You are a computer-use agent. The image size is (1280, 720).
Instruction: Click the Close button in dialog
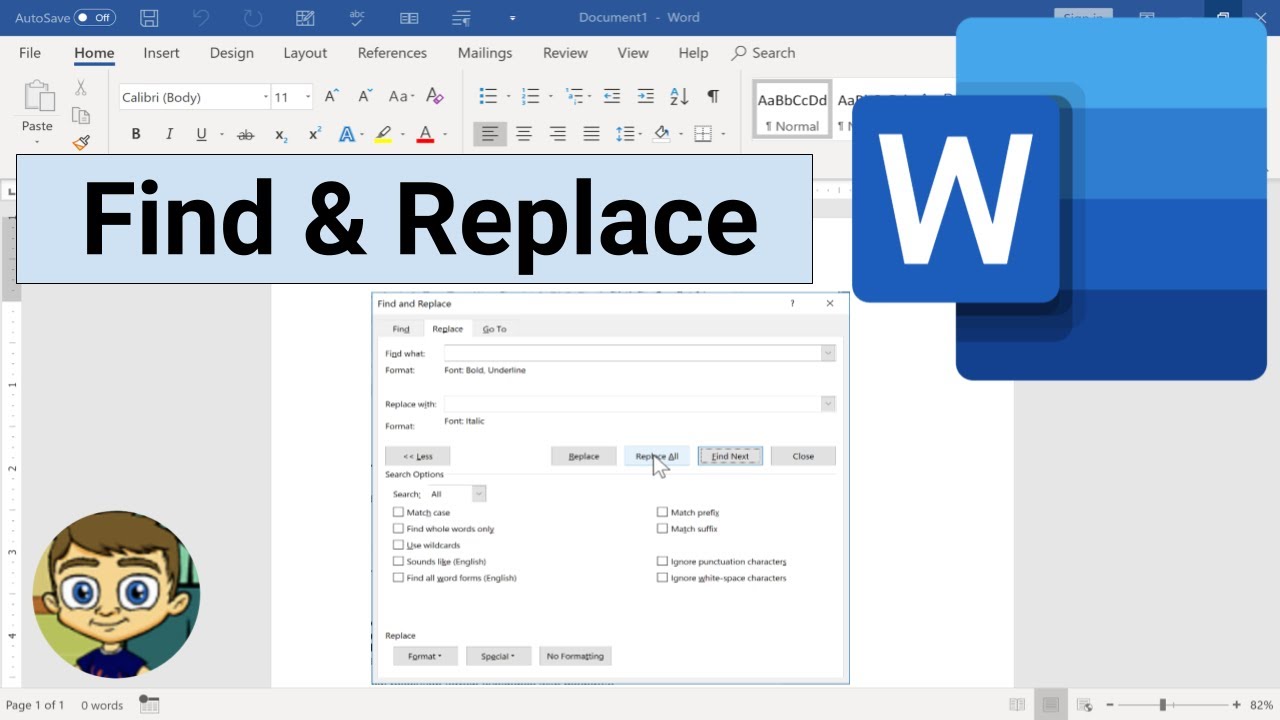803,456
